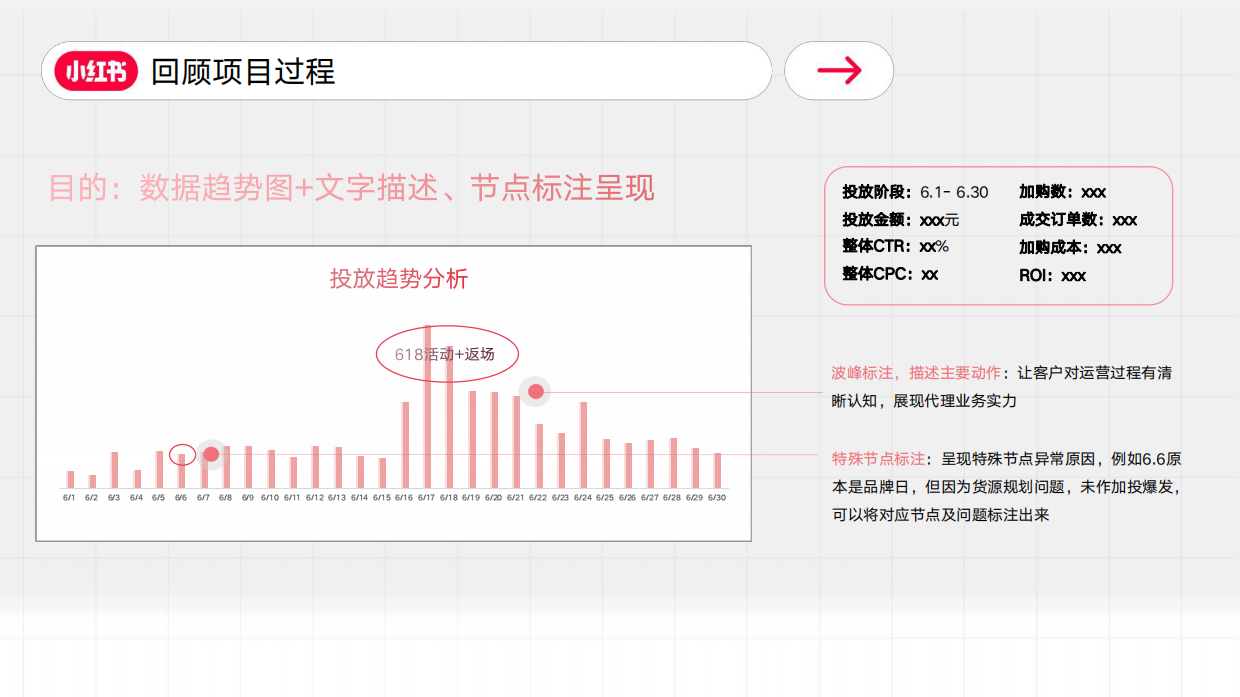
Task: Click the text line starting 本是品牌日
Action: coord(1007,487)
